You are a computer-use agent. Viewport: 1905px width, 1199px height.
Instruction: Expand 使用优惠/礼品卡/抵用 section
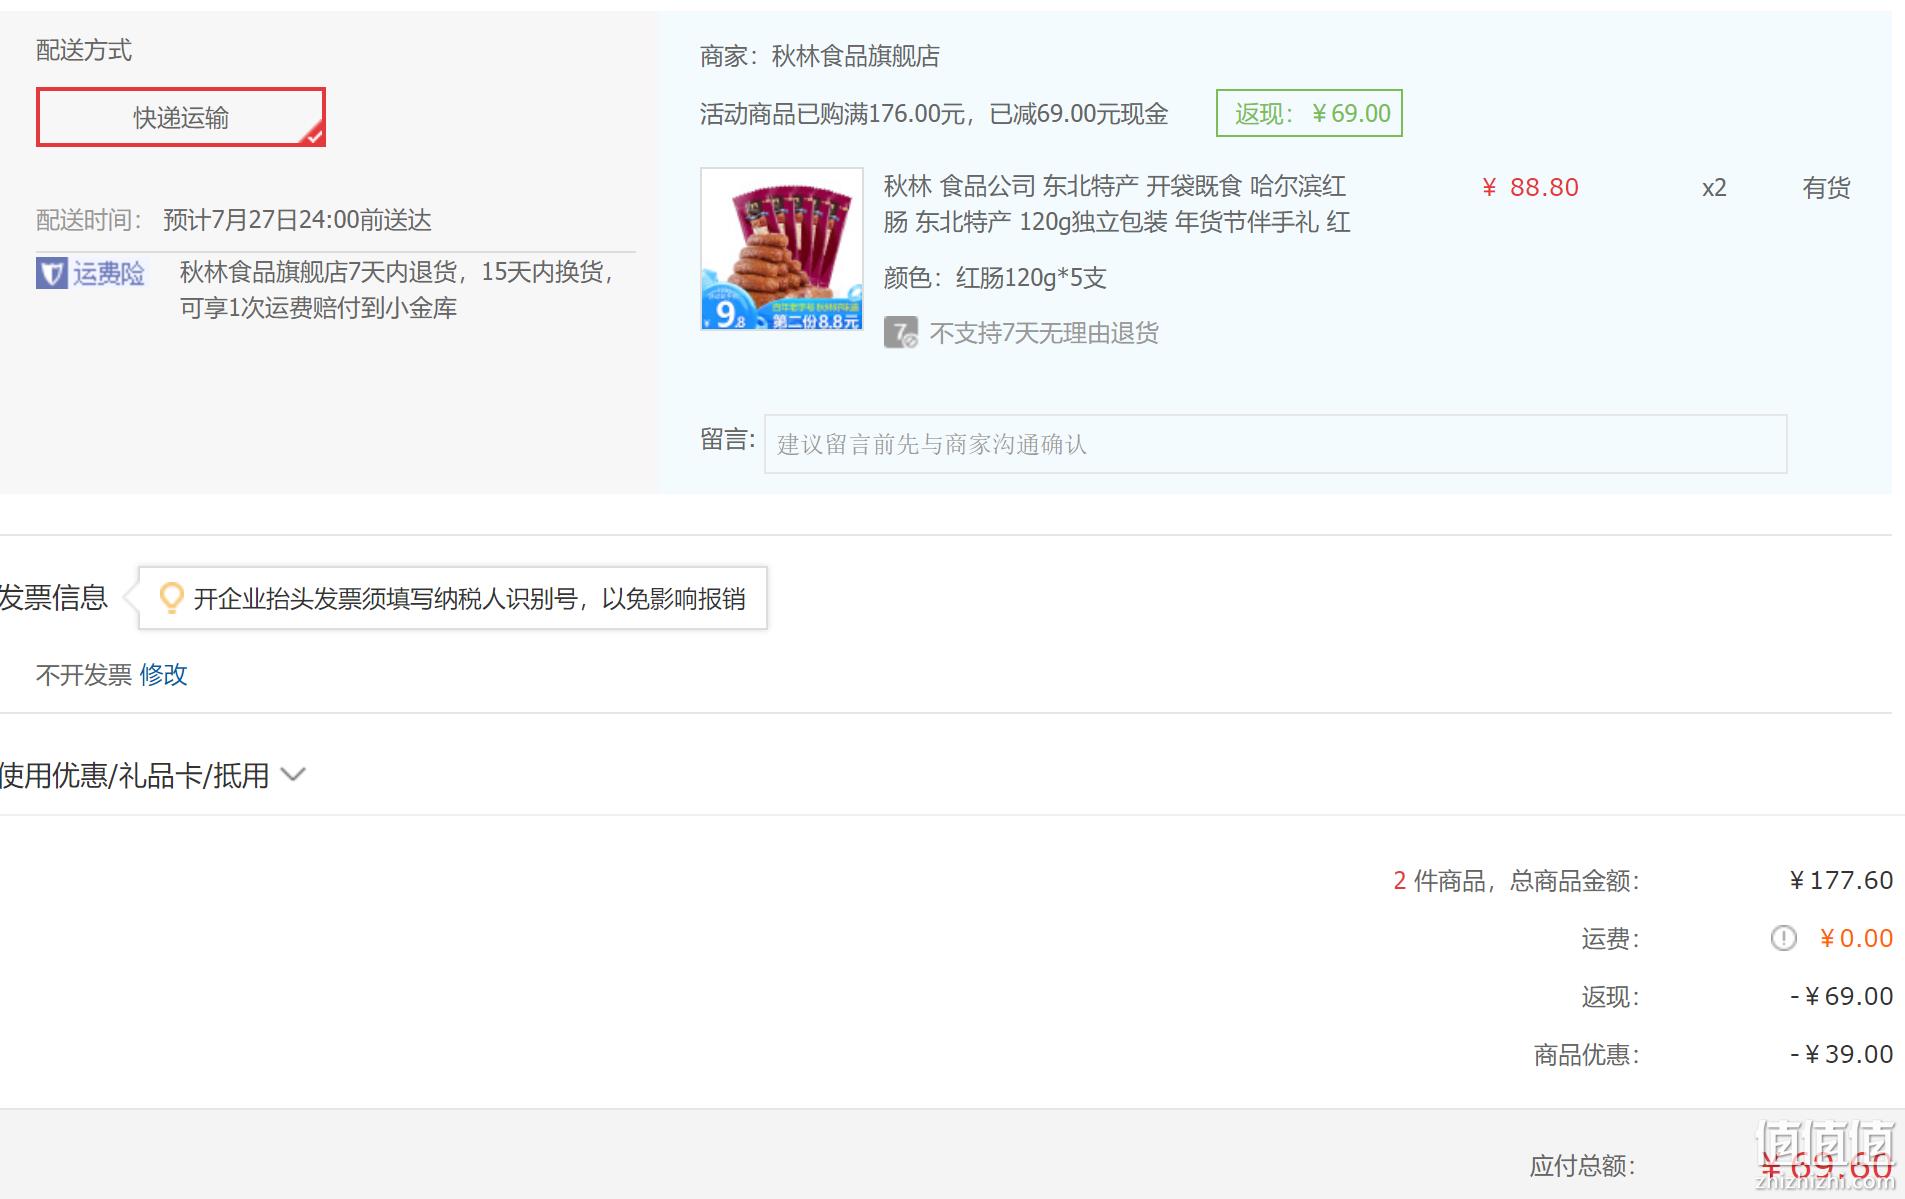click(x=153, y=775)
